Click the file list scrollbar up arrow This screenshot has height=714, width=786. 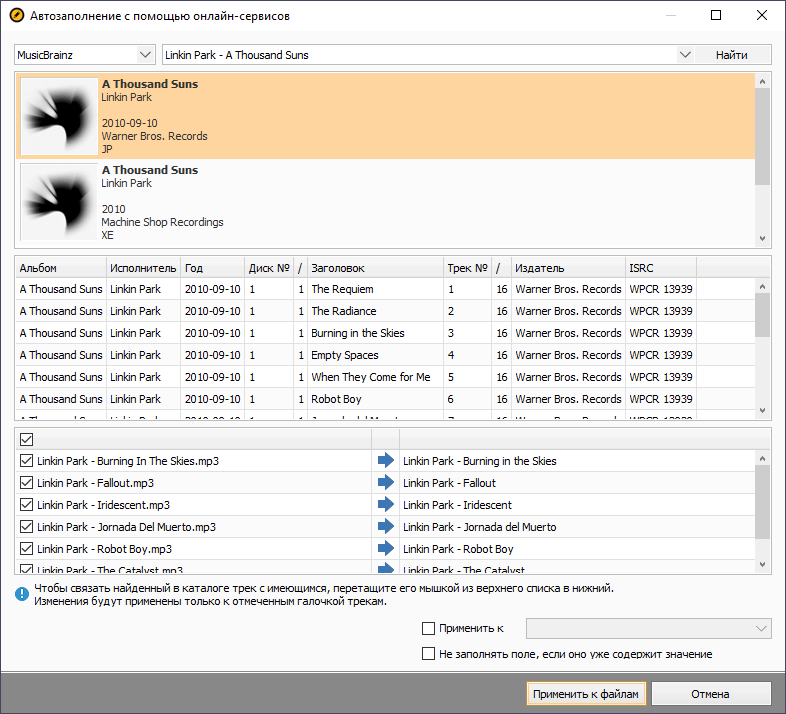(x=762, y=458)
